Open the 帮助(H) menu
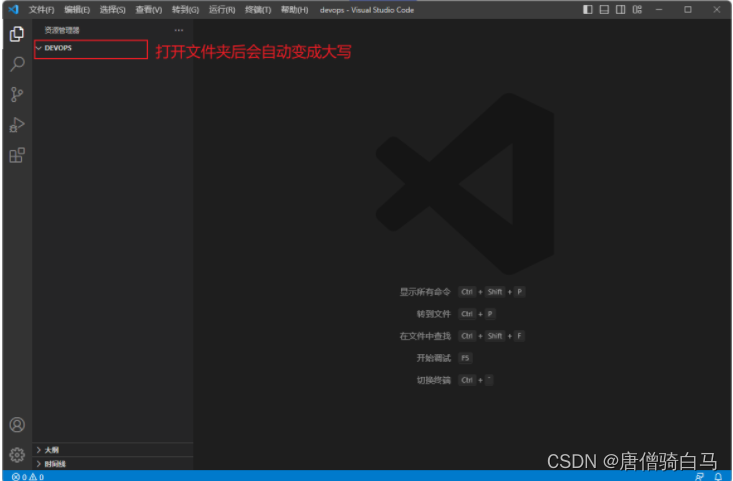 click(x=295, y=10)
